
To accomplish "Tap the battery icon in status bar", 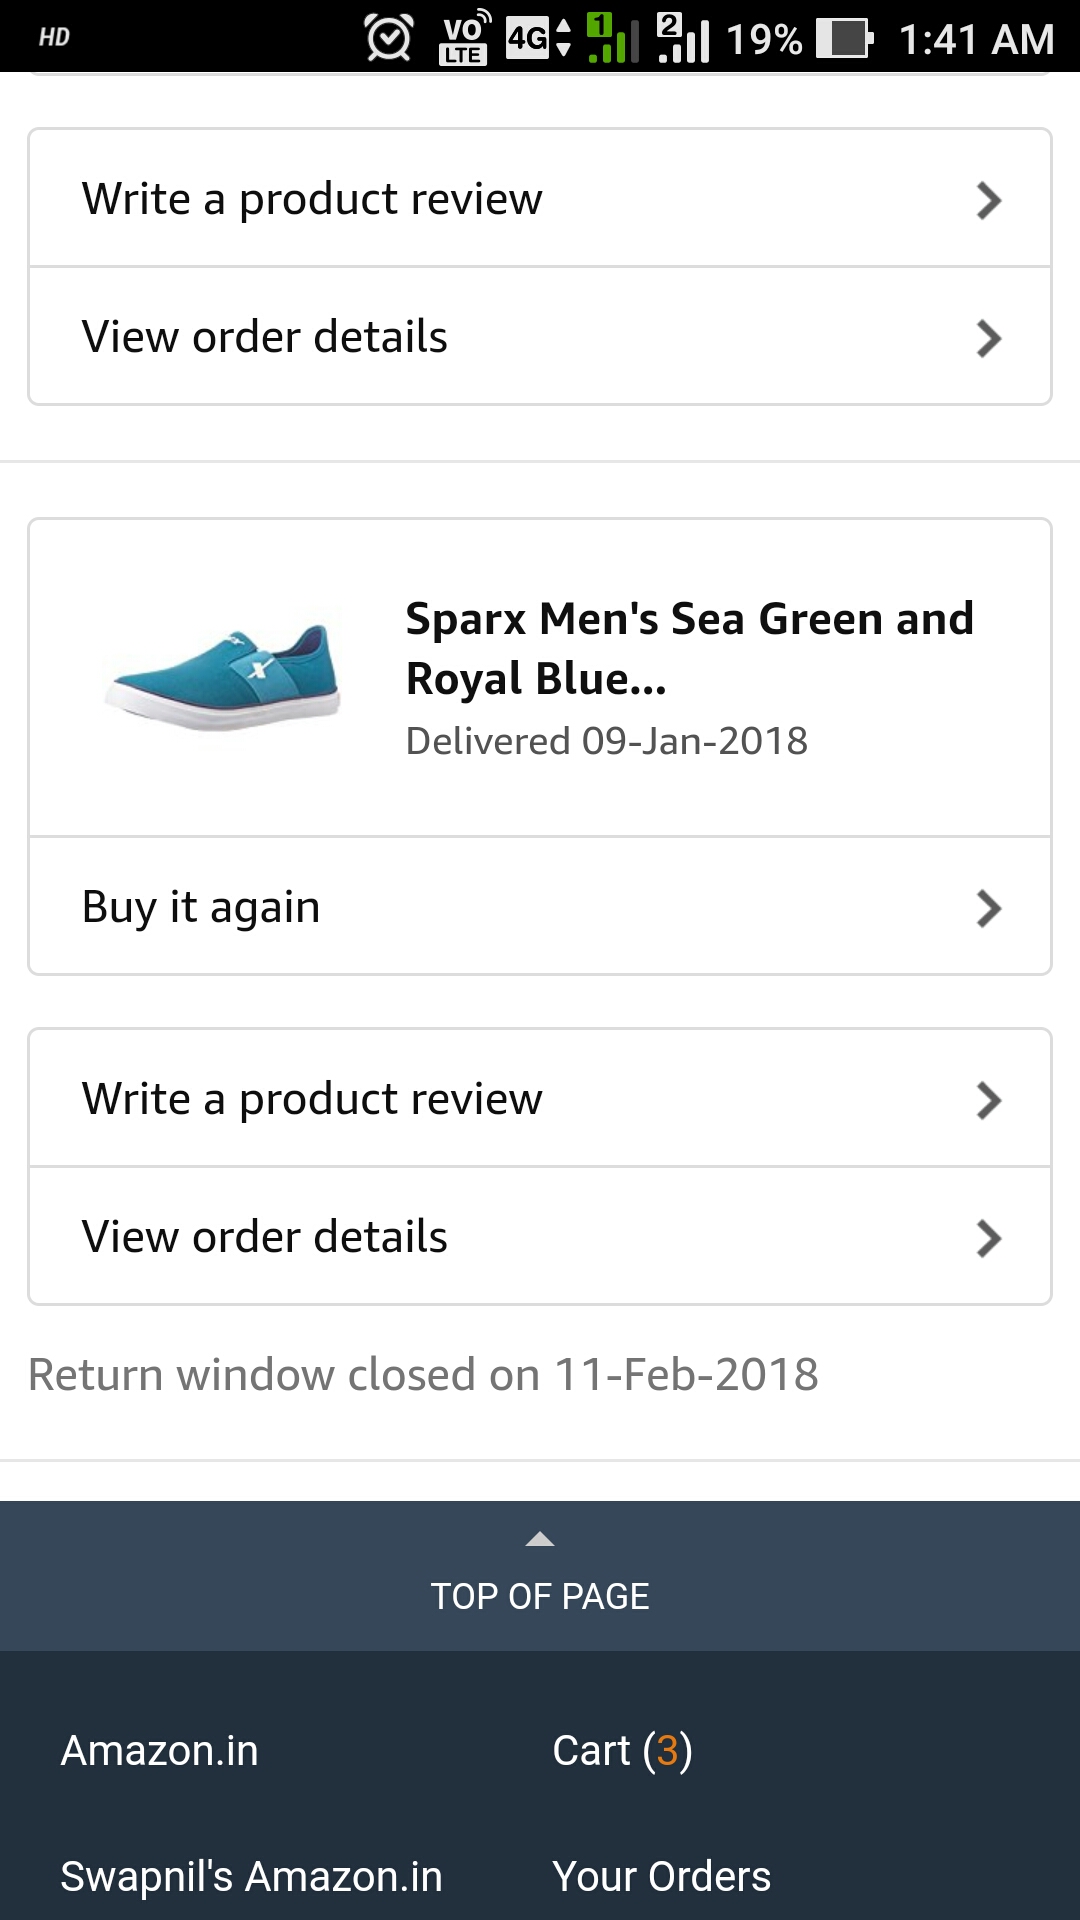I will tap(844, 39).
